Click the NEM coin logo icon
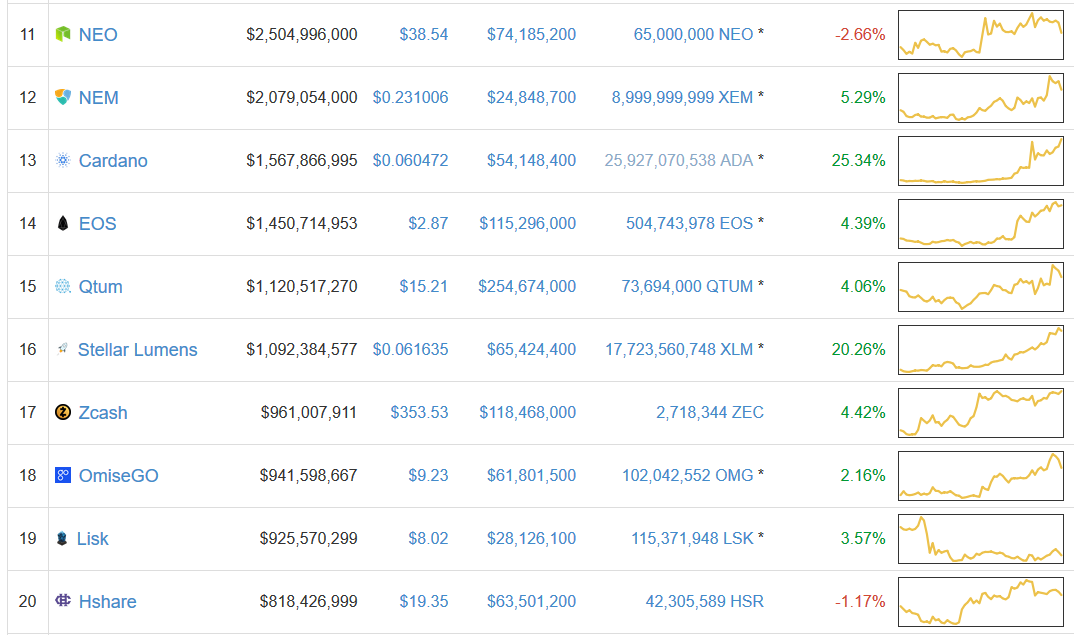The height and width of the screenshot is (635, 1074). [63, 98]
